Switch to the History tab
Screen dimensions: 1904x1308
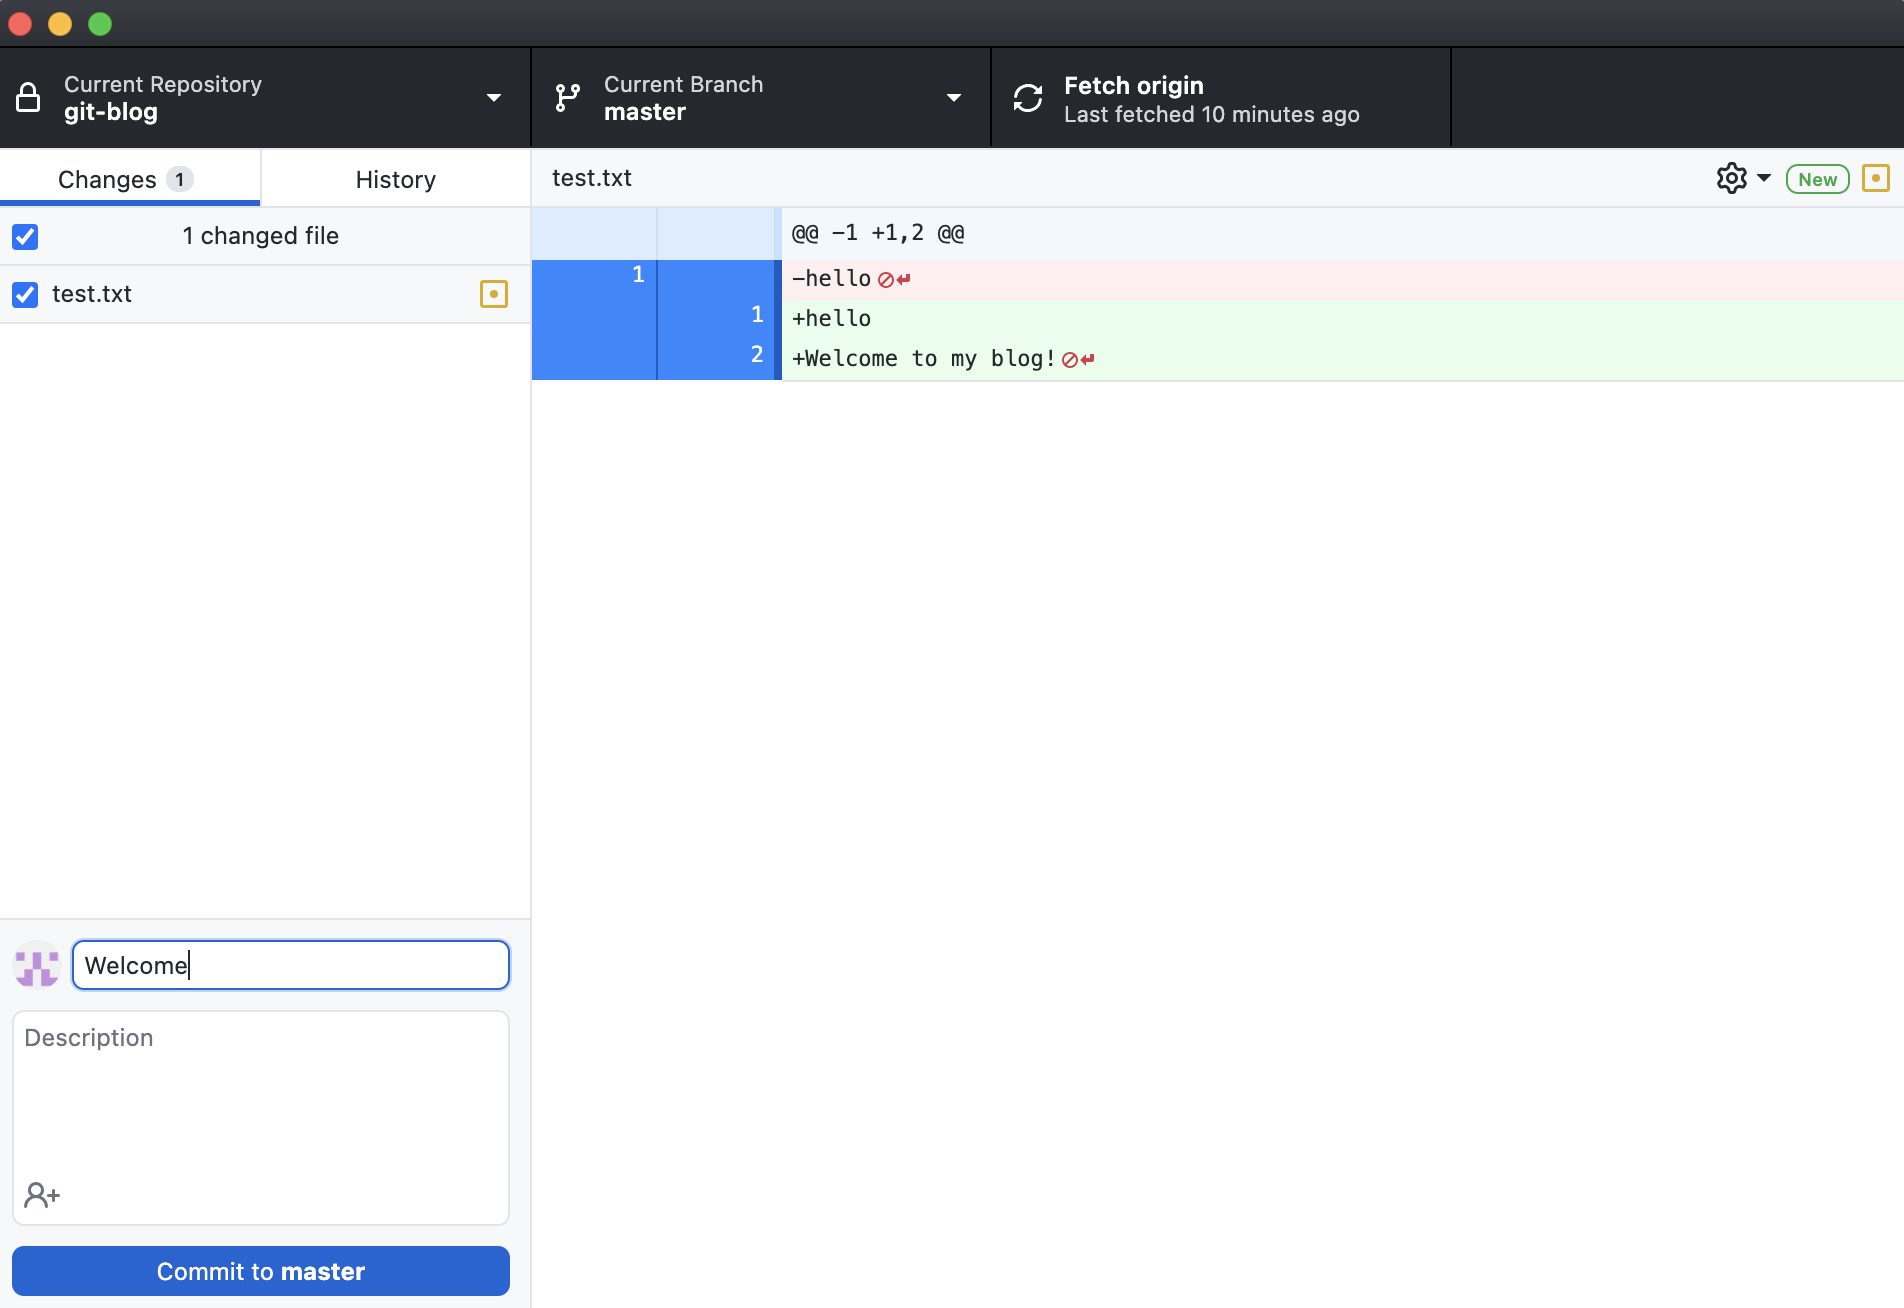click(x=395, y=180)
